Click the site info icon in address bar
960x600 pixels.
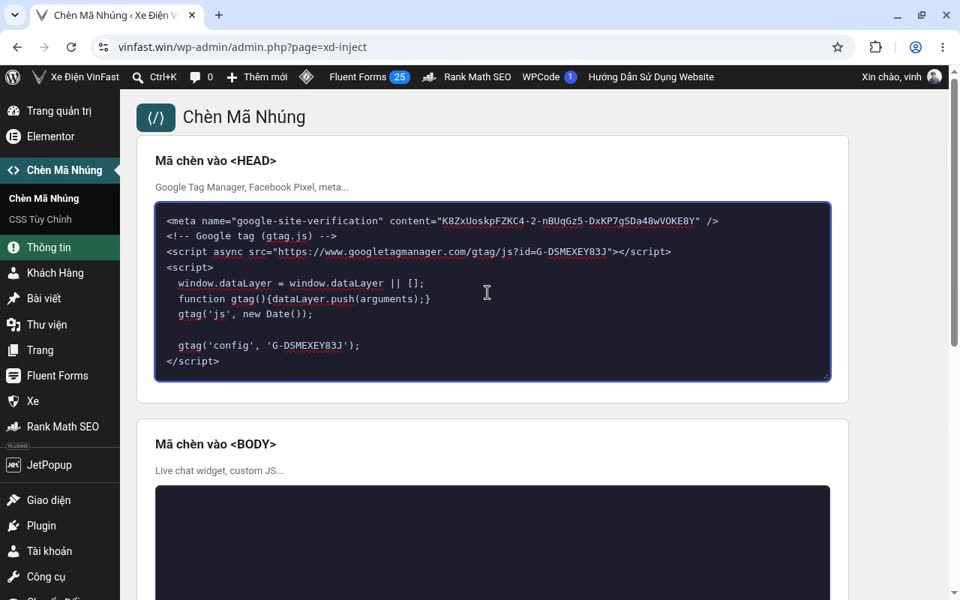[x=103, y=47]
